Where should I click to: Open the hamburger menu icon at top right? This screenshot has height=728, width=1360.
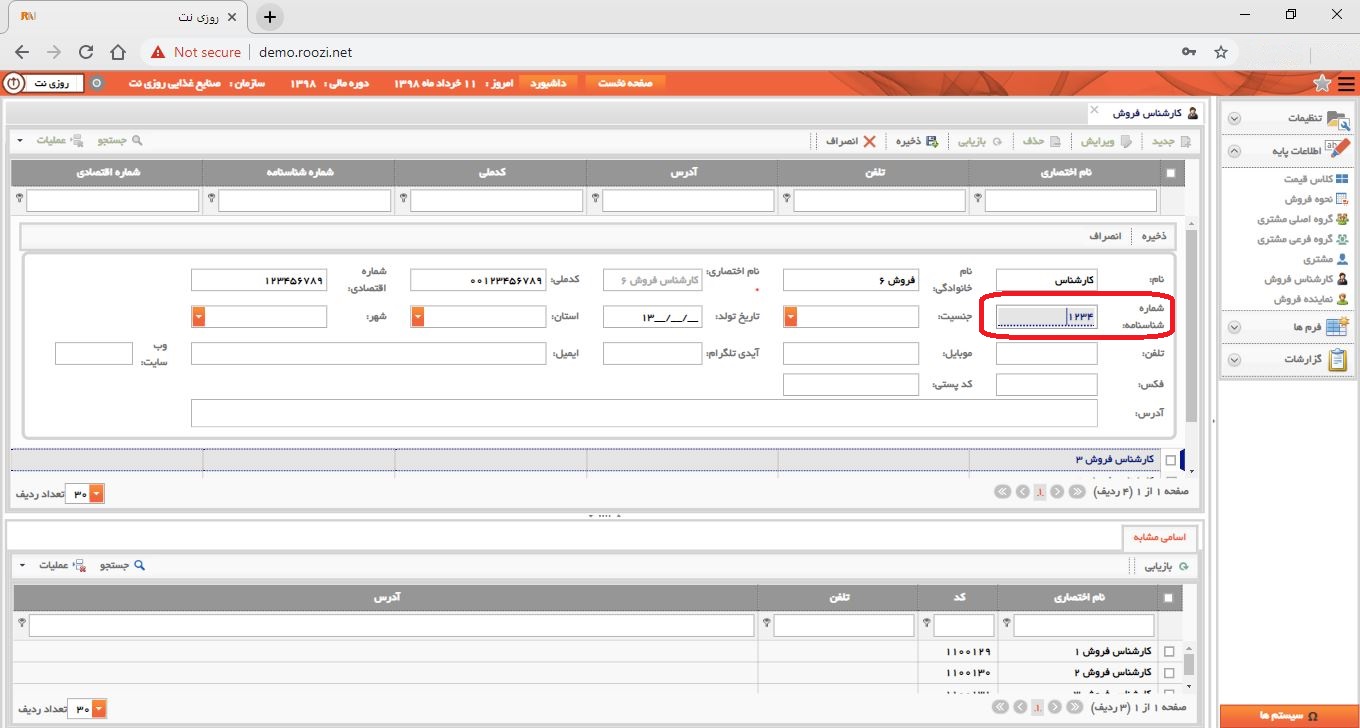[1346, 83]
